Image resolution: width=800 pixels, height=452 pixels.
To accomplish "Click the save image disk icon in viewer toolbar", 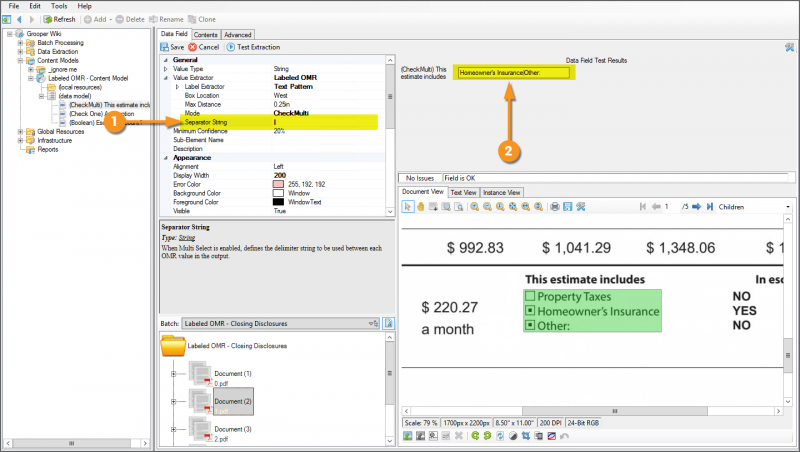I will point(567,207).
